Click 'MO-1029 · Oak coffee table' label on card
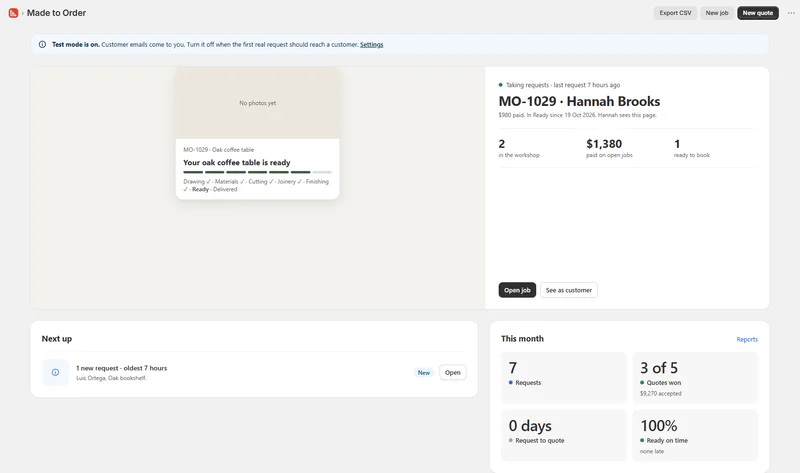The height and width of the screenshot is (473, 800). [x=218, y=150]
